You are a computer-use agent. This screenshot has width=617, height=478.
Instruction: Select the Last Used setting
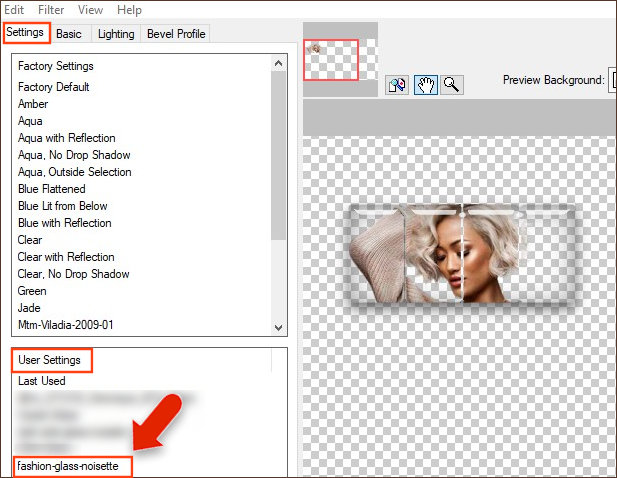(42, 381)
